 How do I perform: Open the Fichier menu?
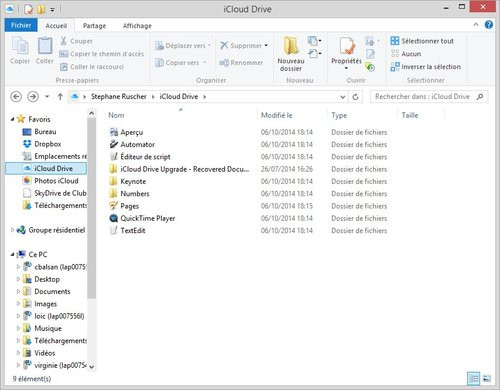click(x=21, y=25)
